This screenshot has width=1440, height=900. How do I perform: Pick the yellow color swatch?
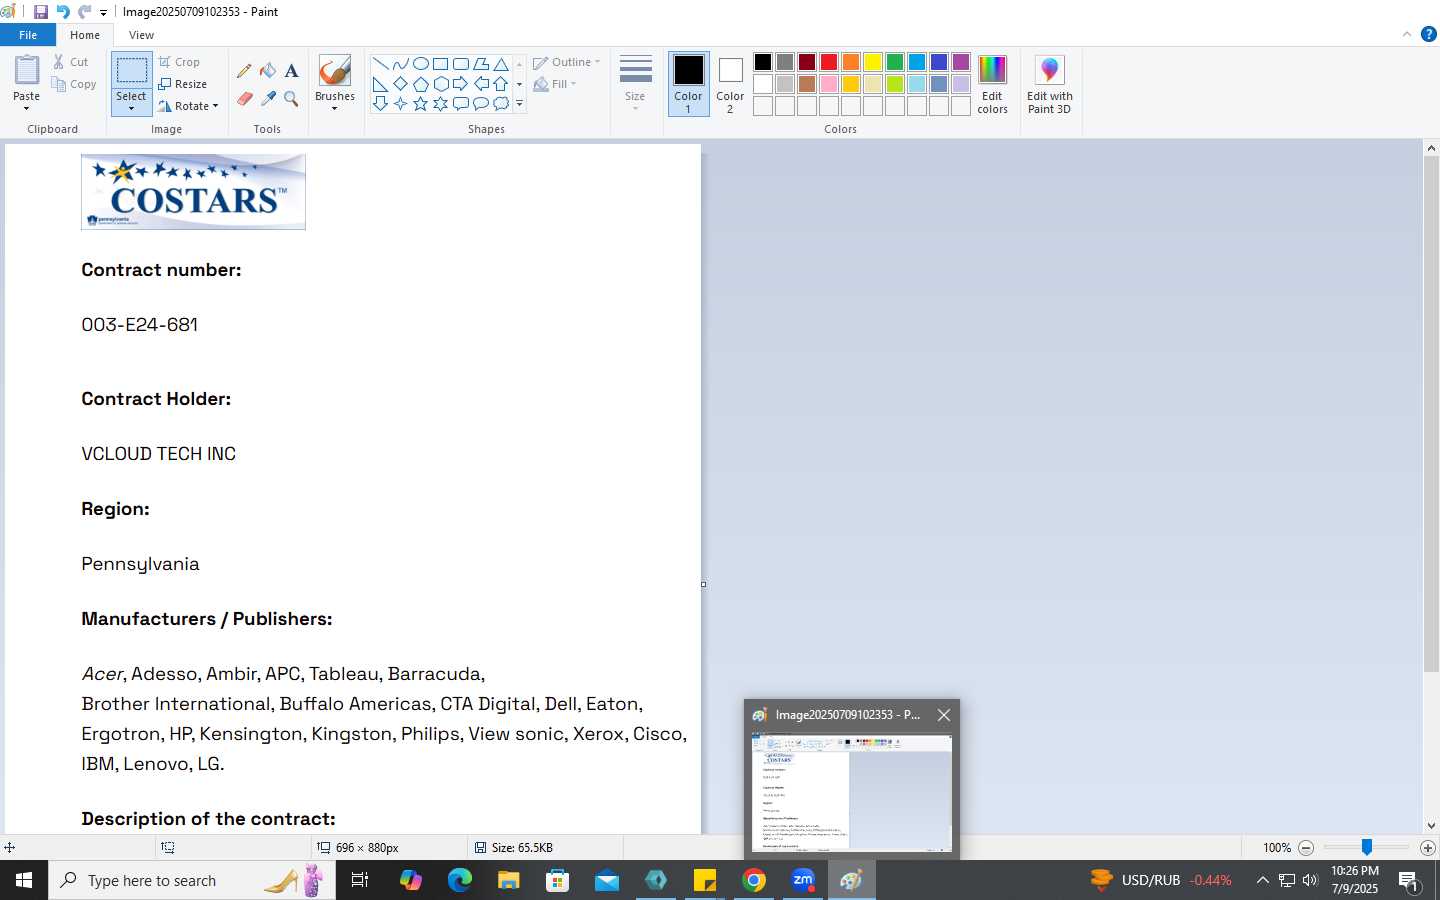873,62
